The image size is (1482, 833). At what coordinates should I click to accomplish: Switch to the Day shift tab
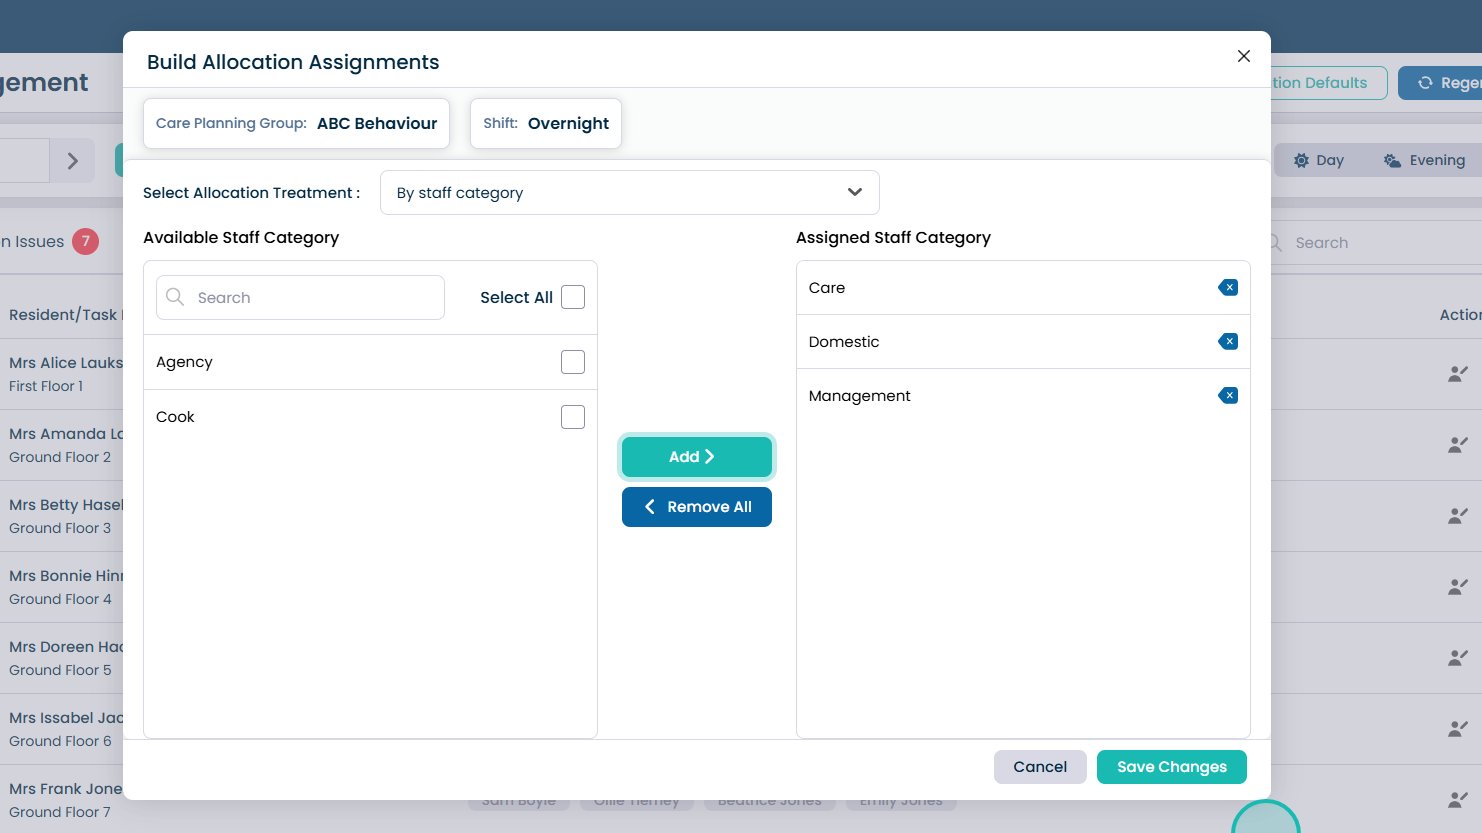tap(1318, 161)
